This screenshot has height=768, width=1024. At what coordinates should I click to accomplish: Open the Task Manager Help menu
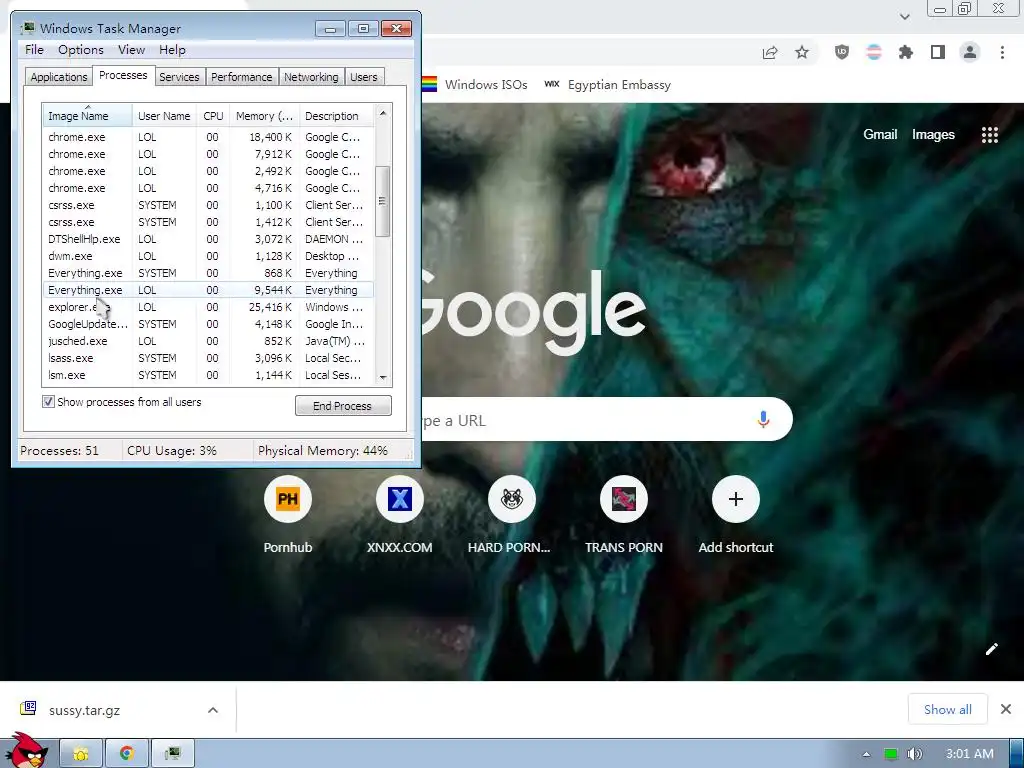click(172, 50)
